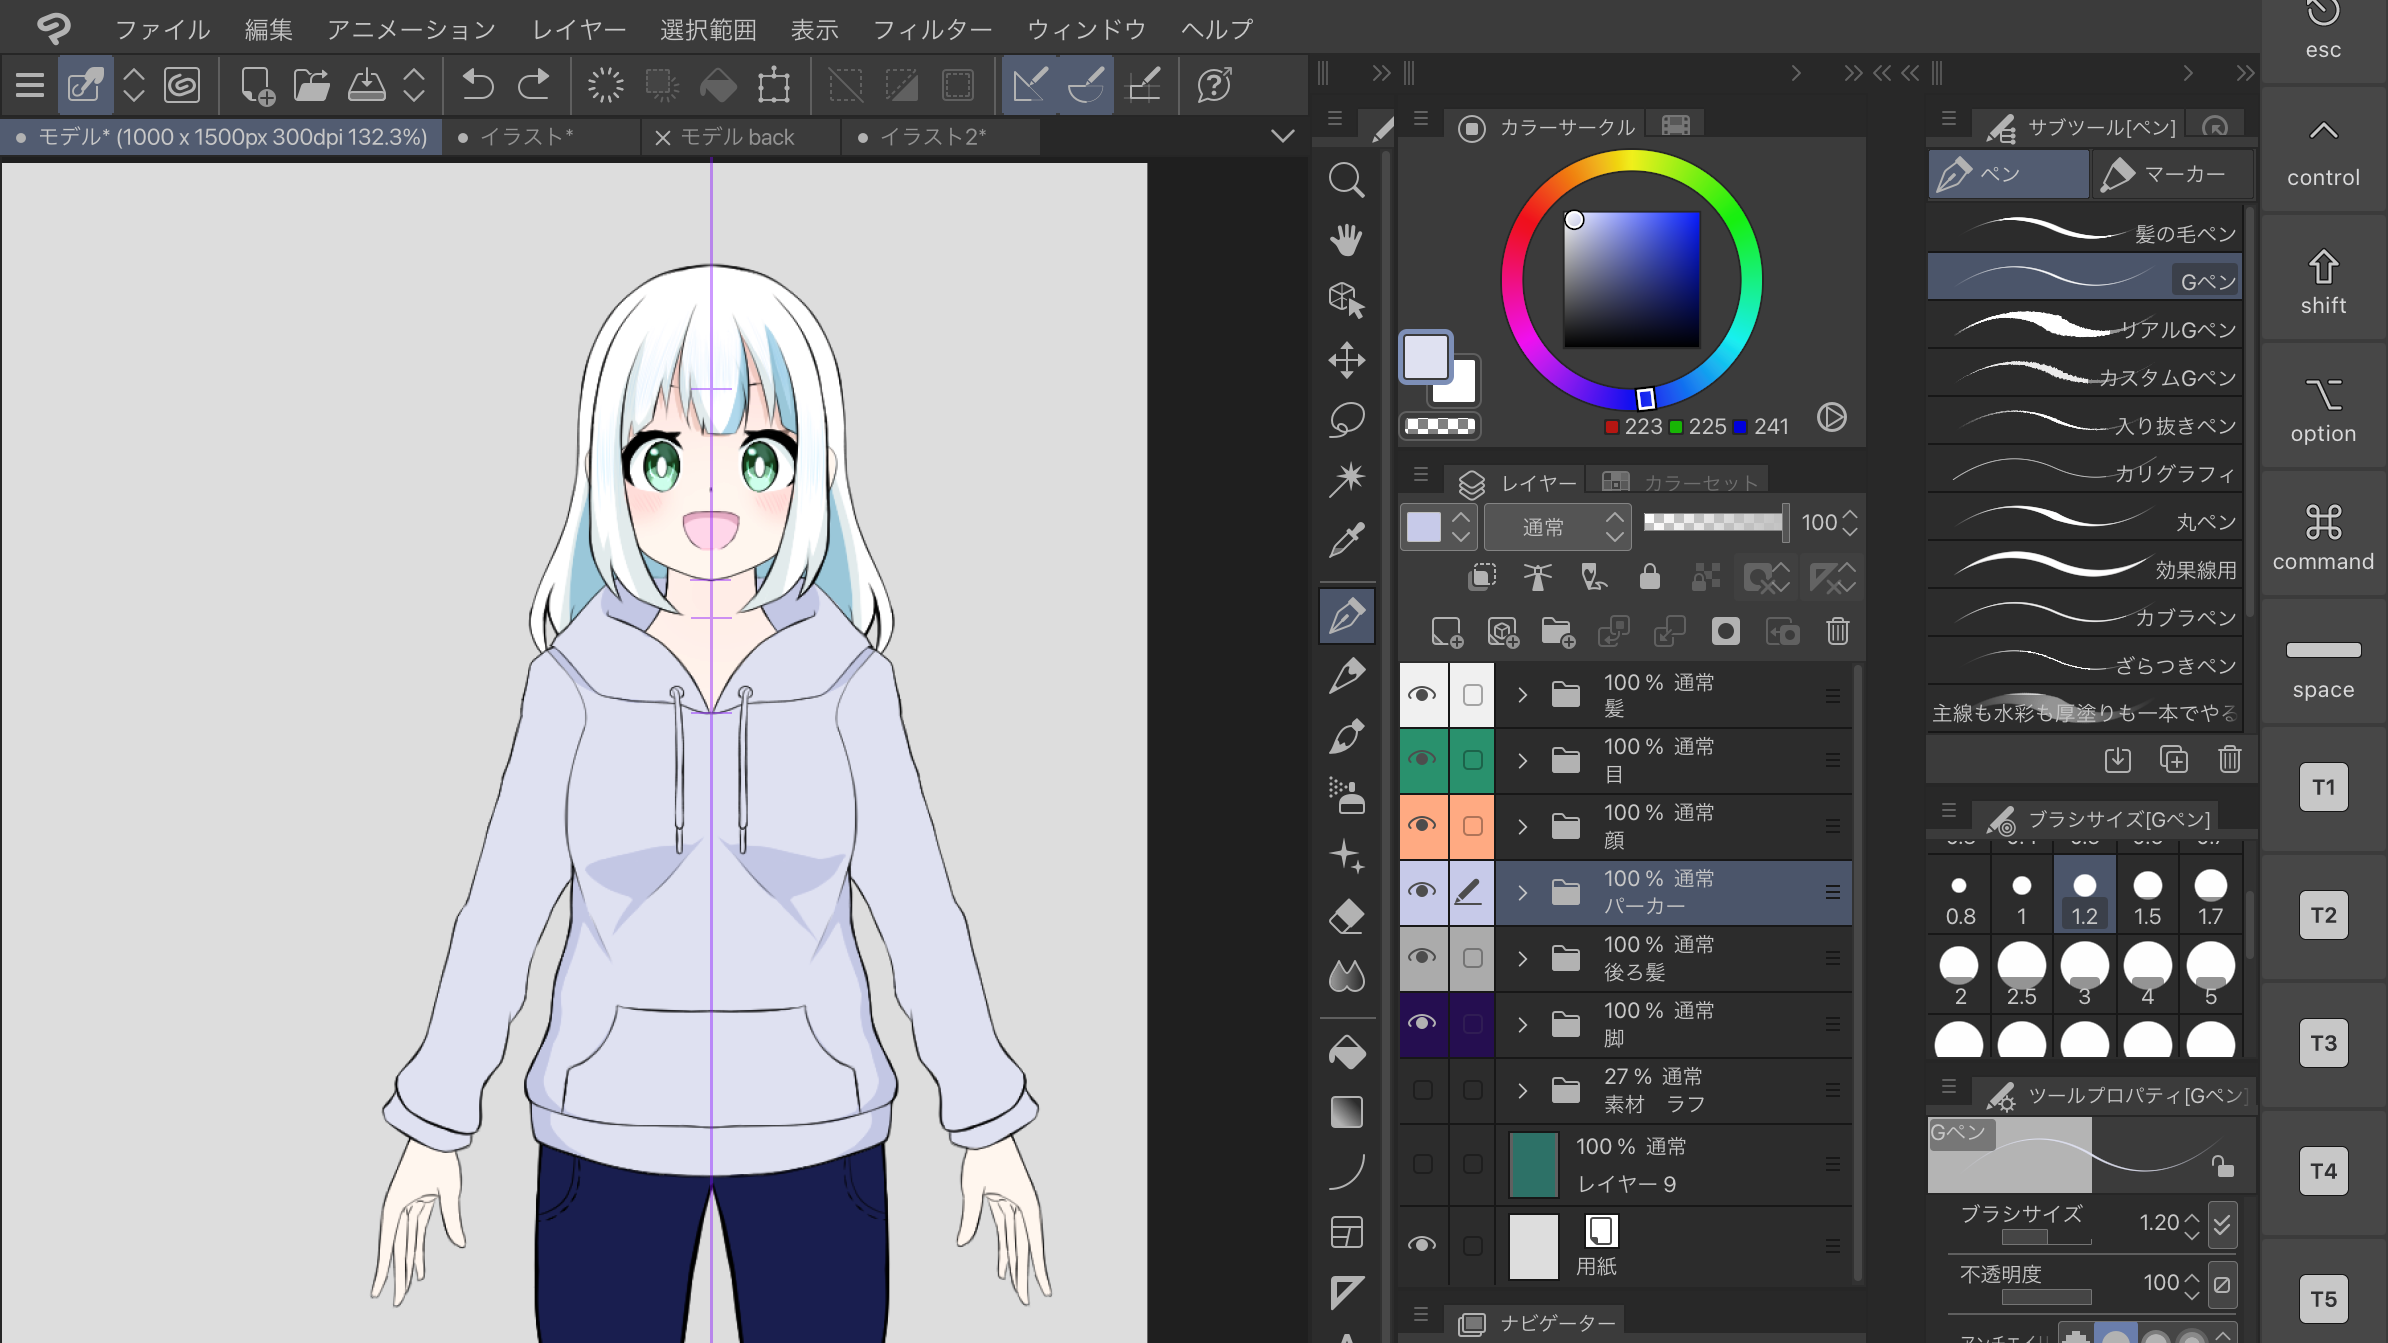Select the Airbrush tool
The image size is (2388, 1343).
1346,796
